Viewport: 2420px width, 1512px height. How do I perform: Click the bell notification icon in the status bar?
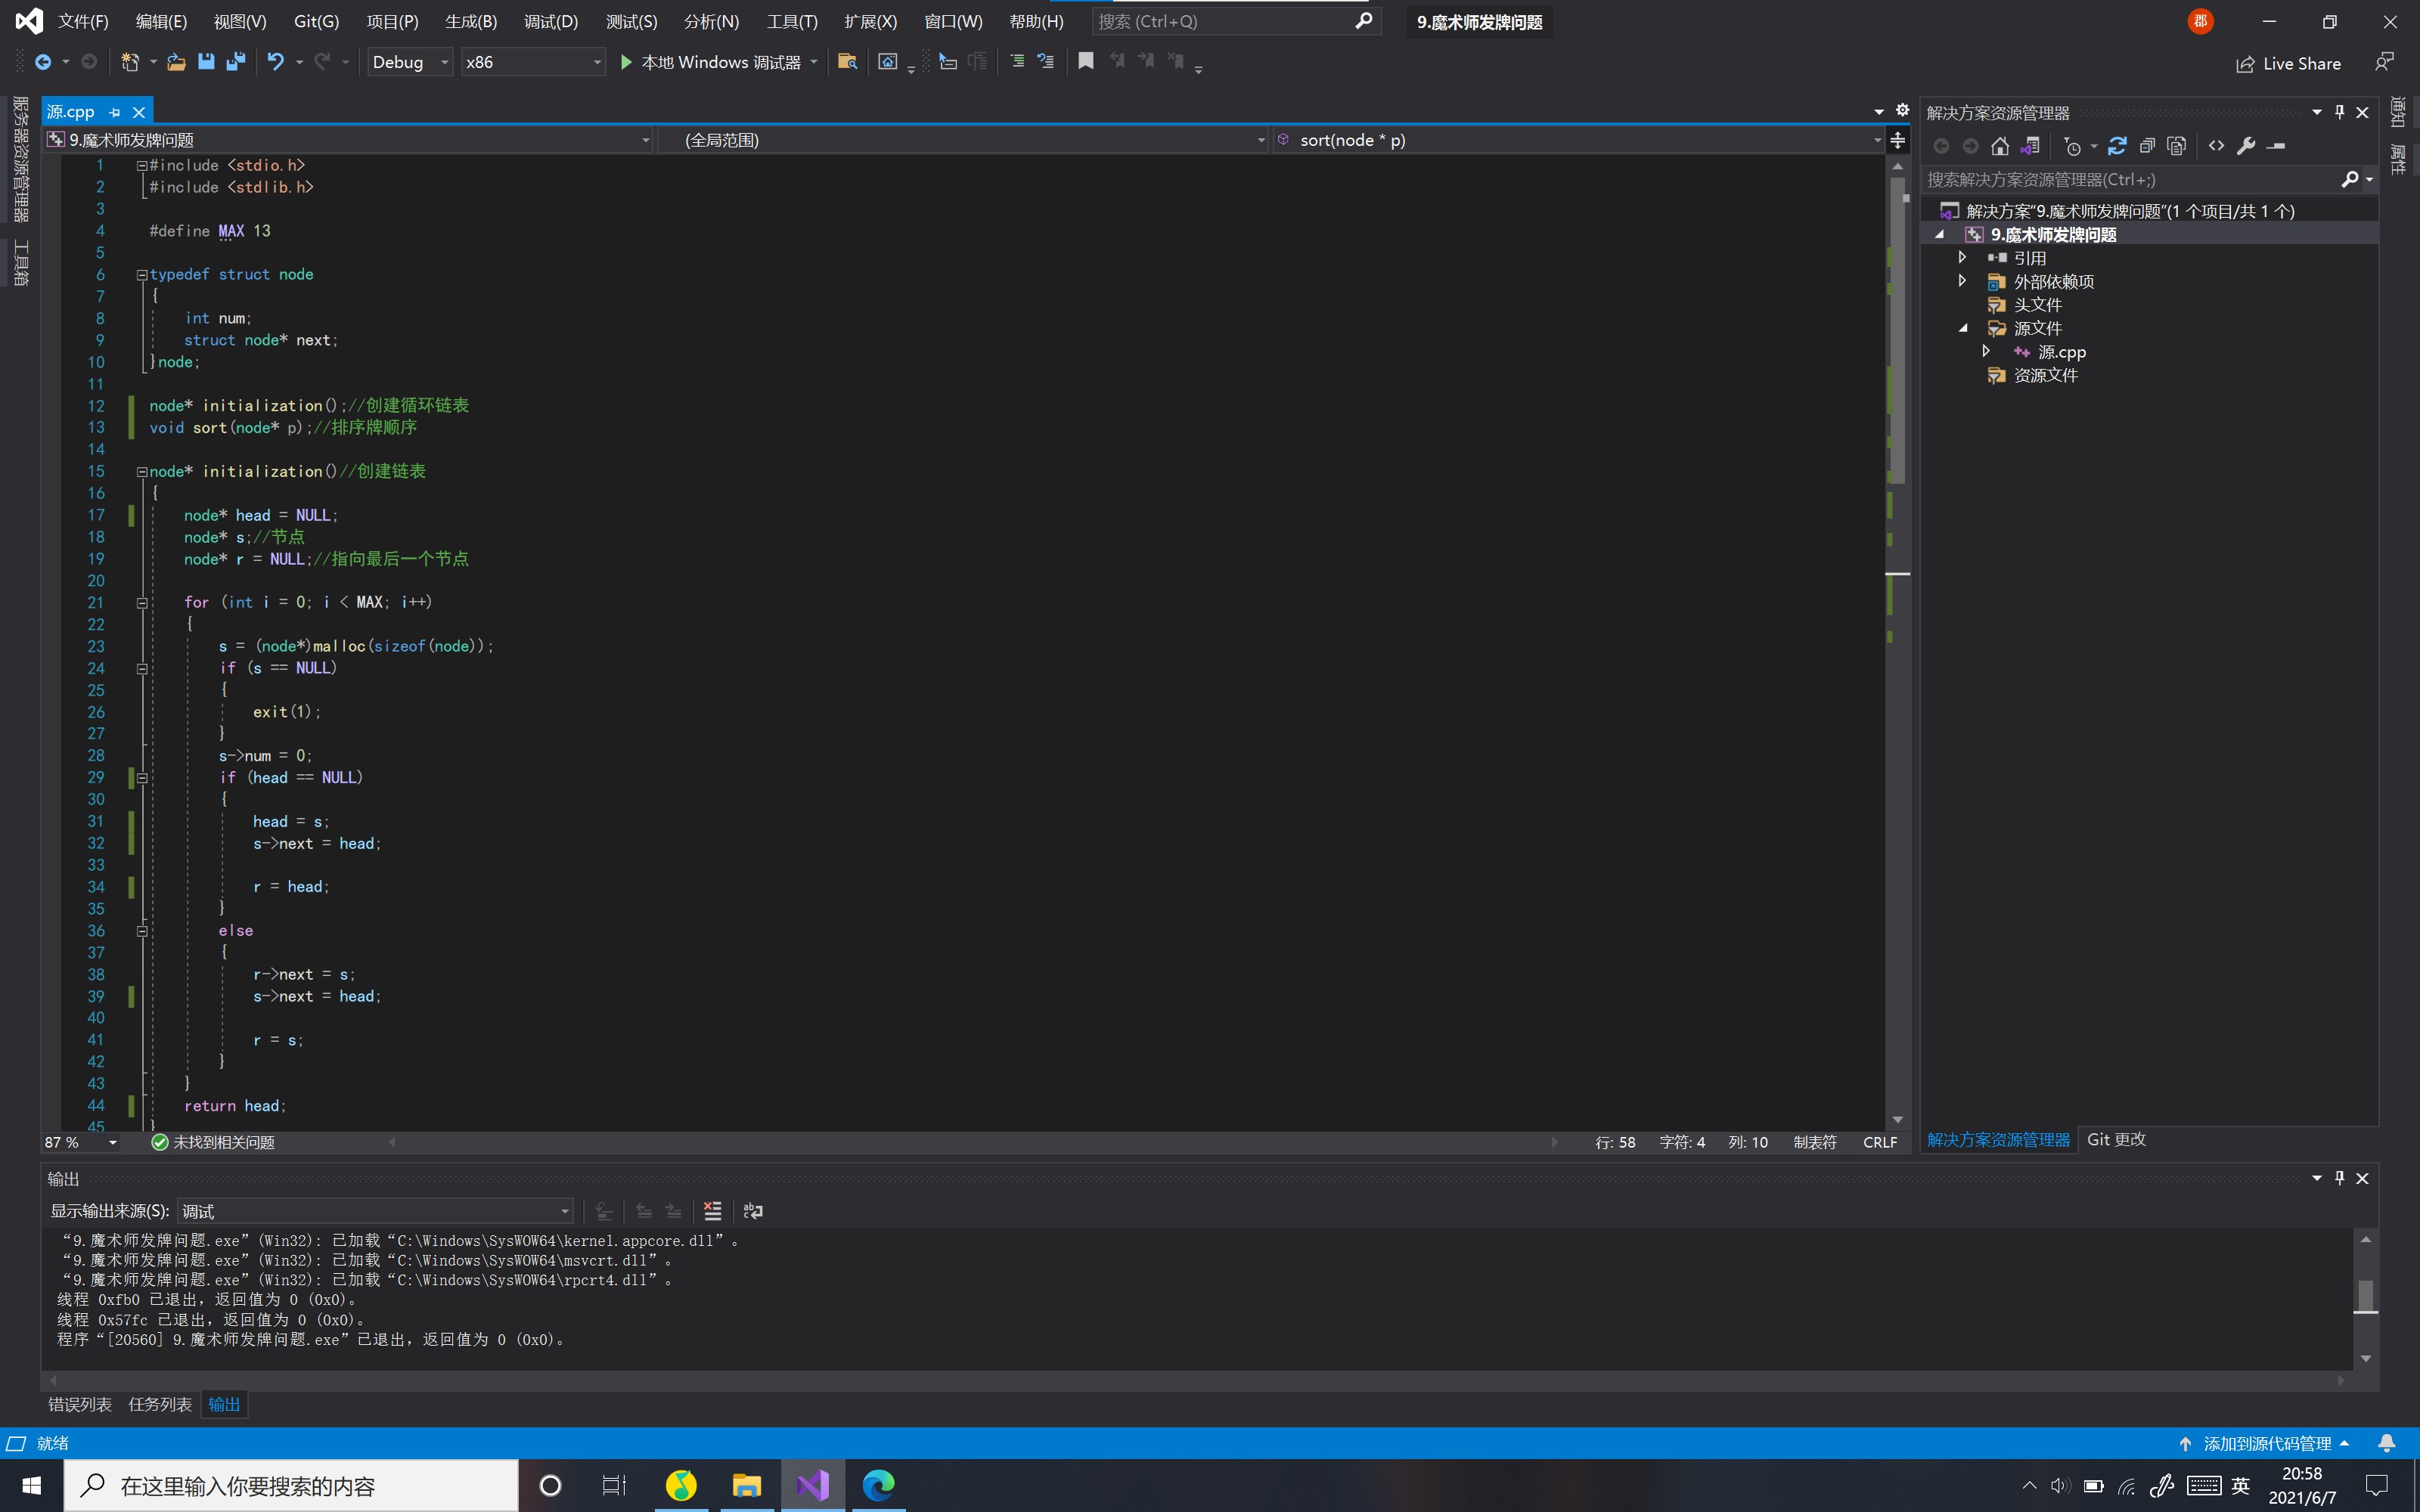coord(2386,1443)
